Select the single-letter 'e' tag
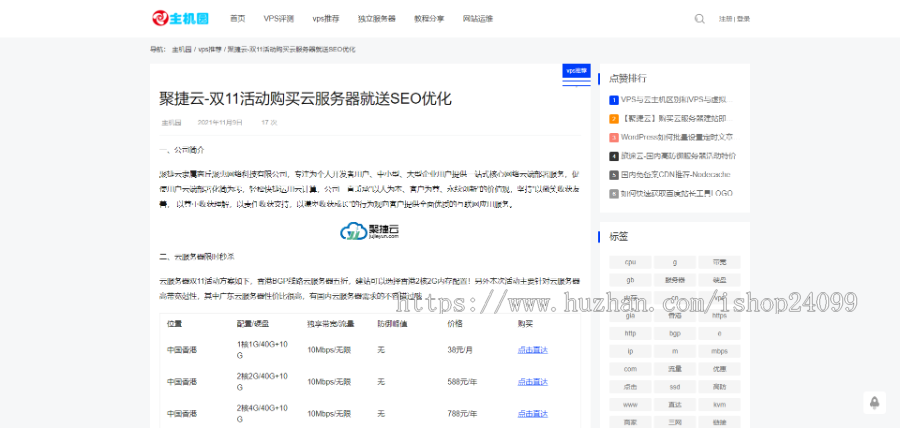The image size is (900, 428). (x=719, y=333)
